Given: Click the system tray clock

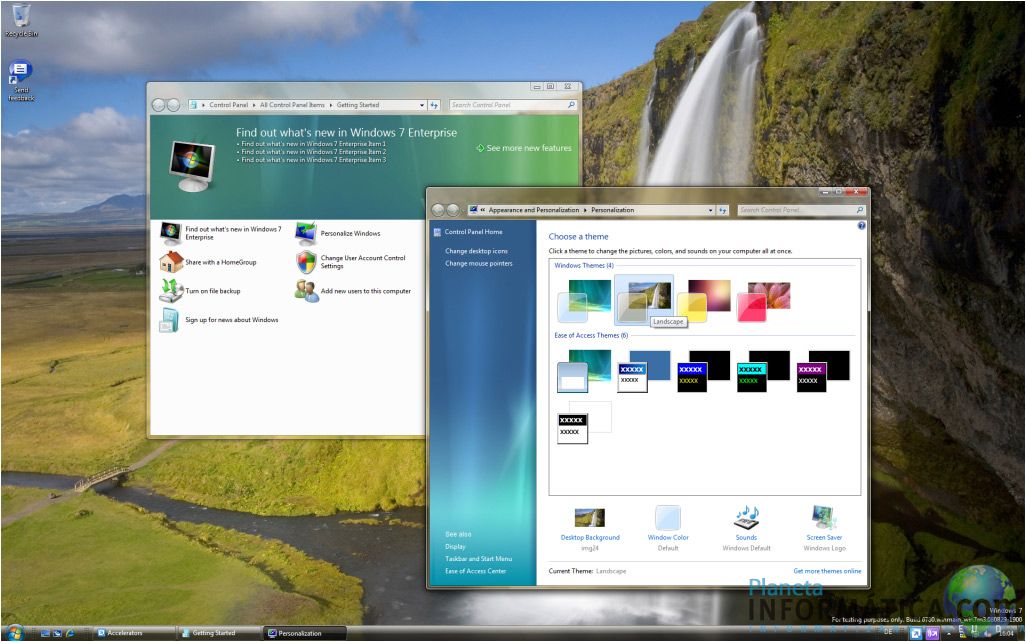Looking at the screenshot, I should 1008,633.
